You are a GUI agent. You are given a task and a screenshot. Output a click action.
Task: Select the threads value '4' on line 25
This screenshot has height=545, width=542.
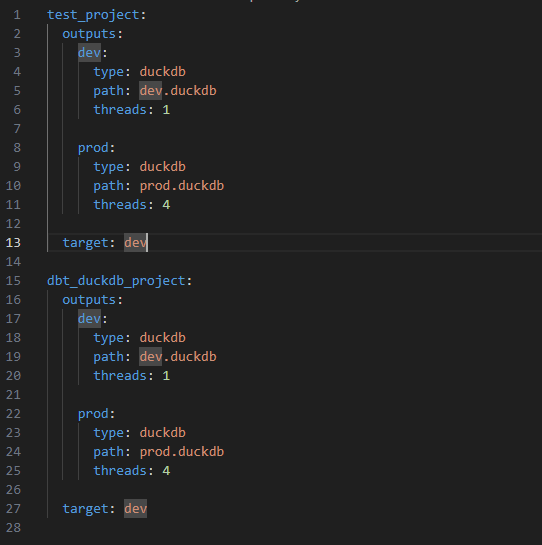[x=166, y=471]
